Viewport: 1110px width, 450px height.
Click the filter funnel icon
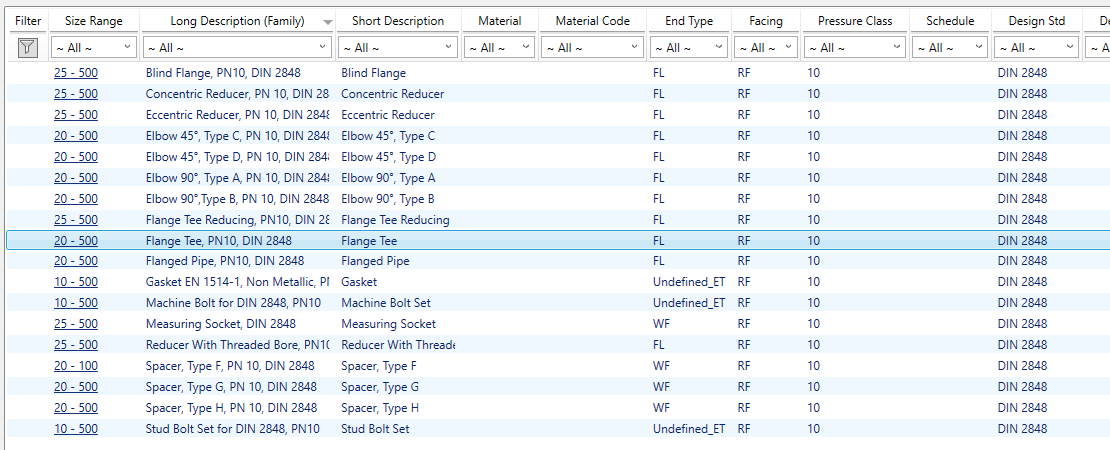point(27,47)
